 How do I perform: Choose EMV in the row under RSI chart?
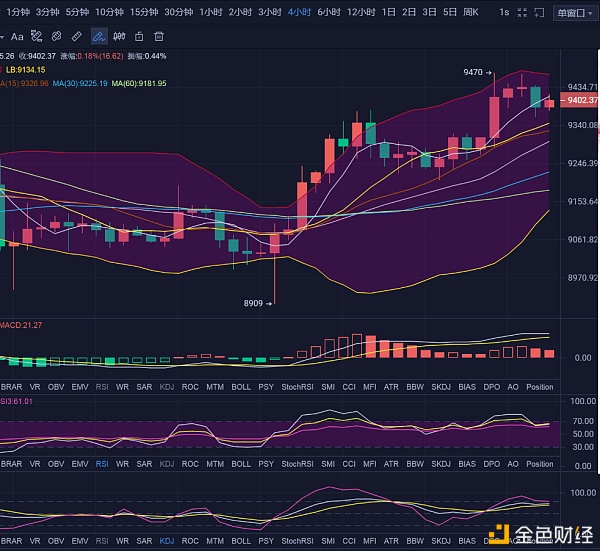click(80, 464)
